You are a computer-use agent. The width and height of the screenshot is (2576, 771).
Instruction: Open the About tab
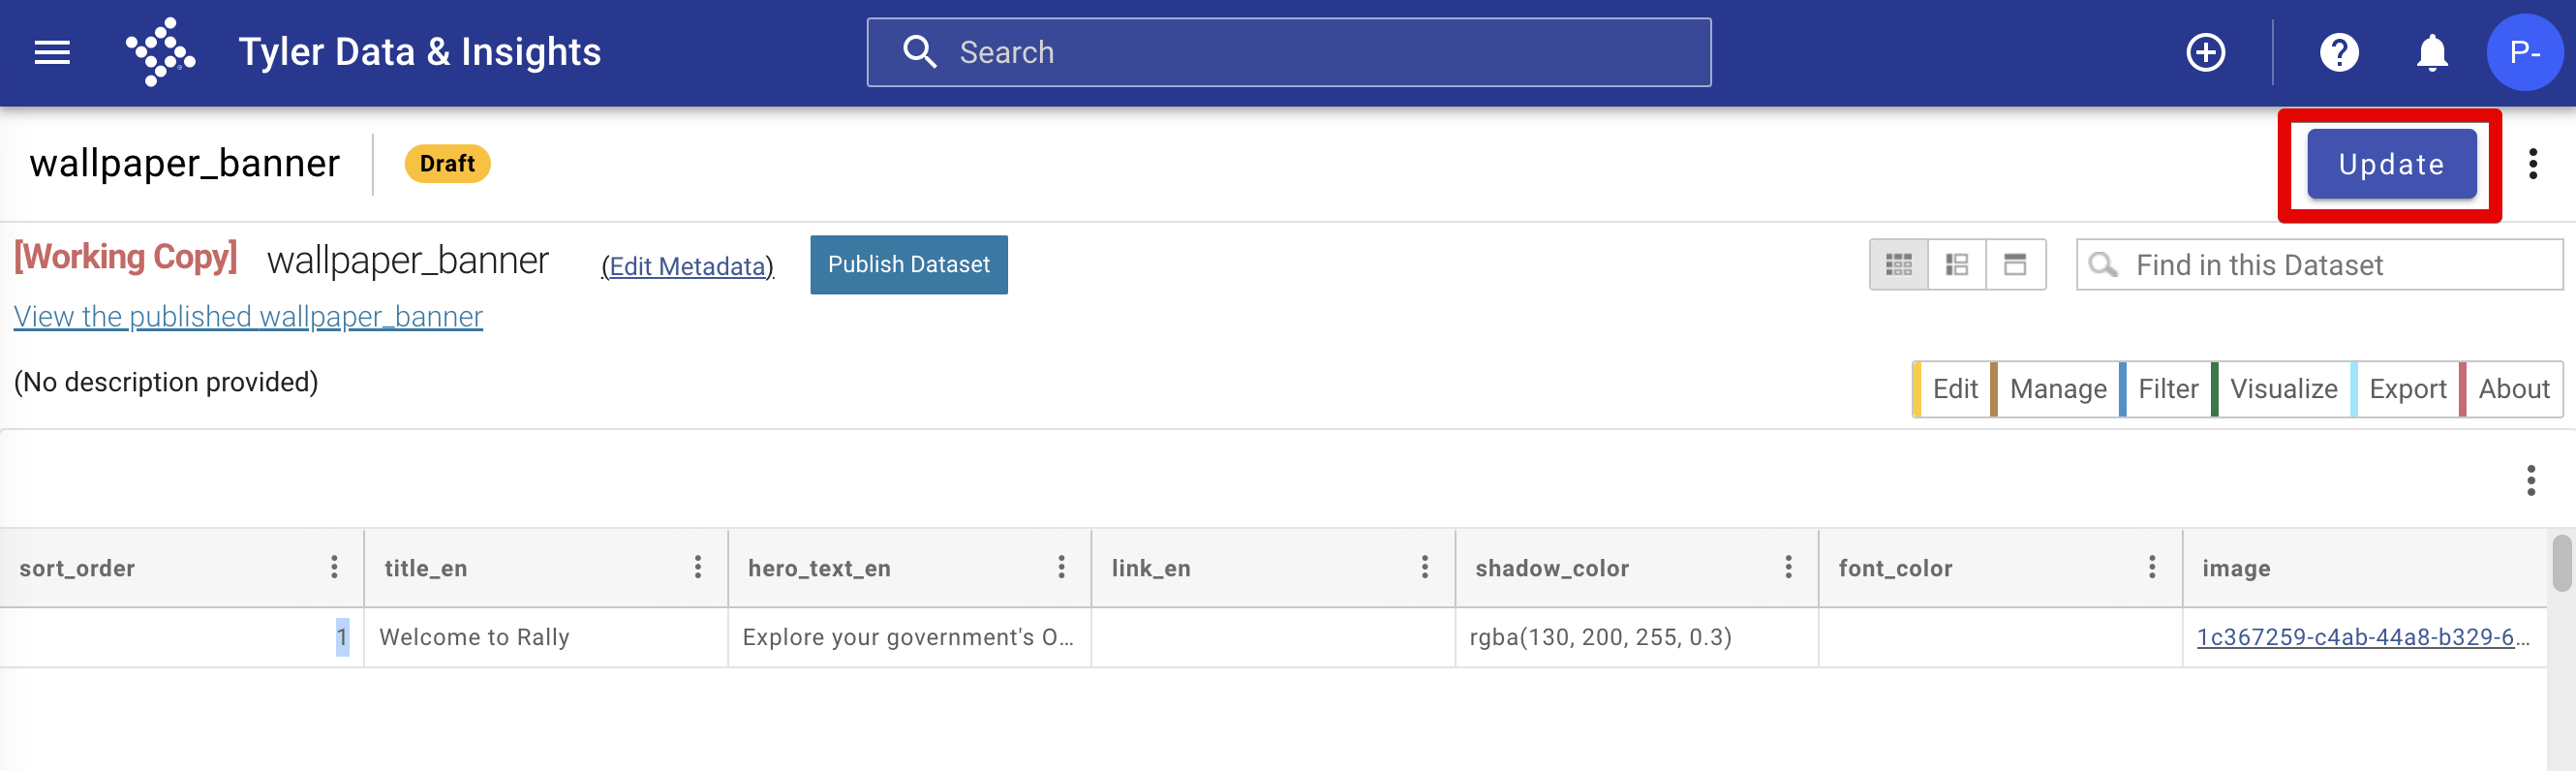[x=2512, y=389]
